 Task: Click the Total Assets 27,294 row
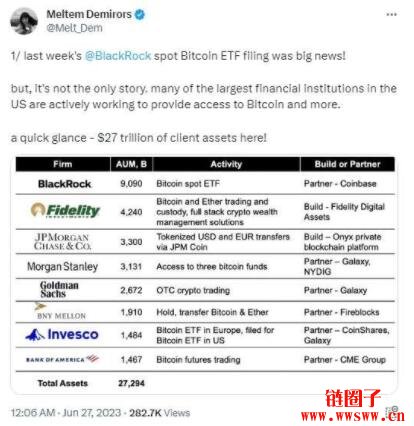pos(205,383)
